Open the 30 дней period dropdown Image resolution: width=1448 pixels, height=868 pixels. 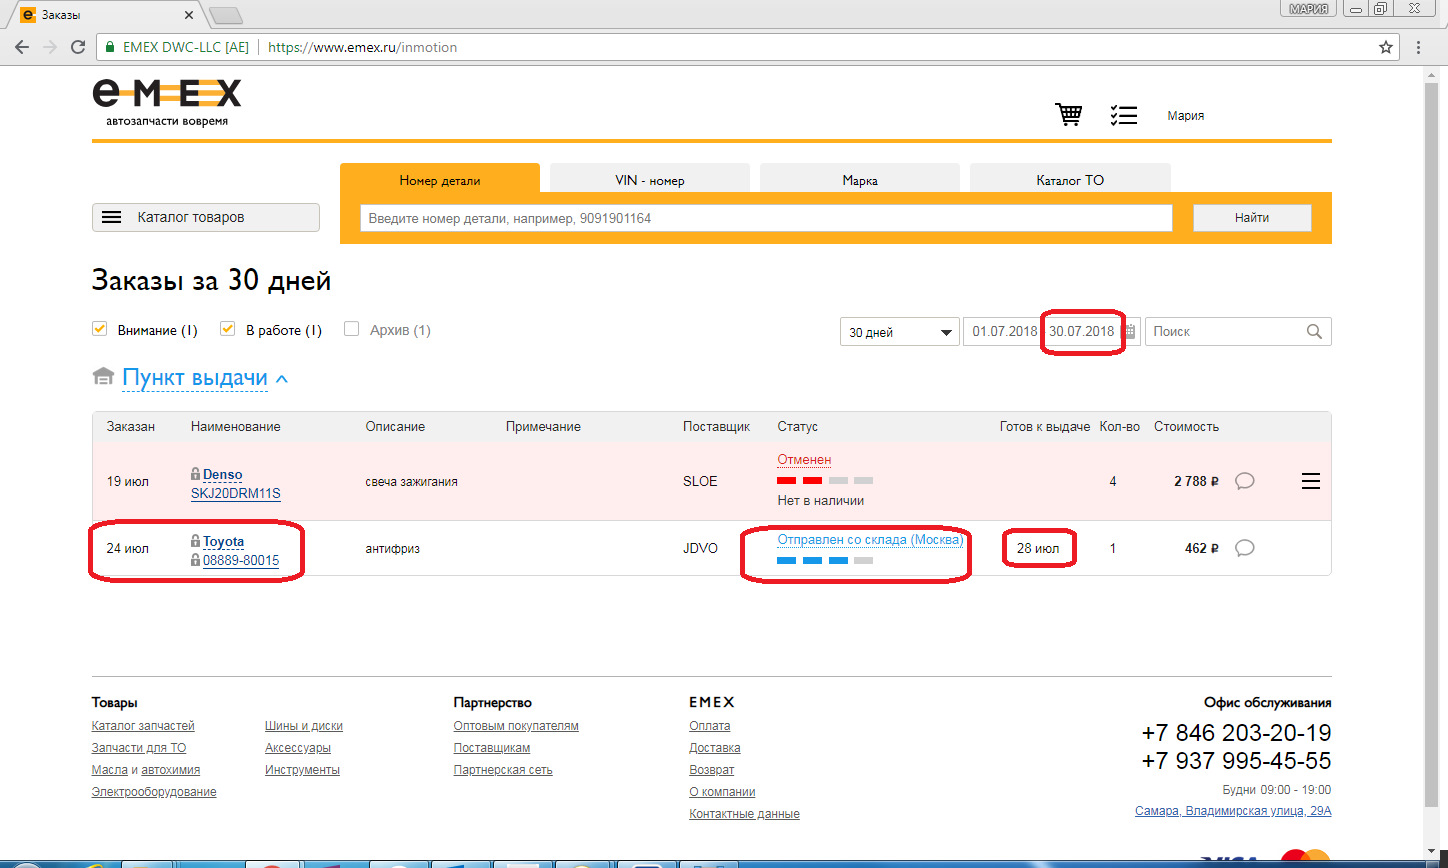pos(900,332)
